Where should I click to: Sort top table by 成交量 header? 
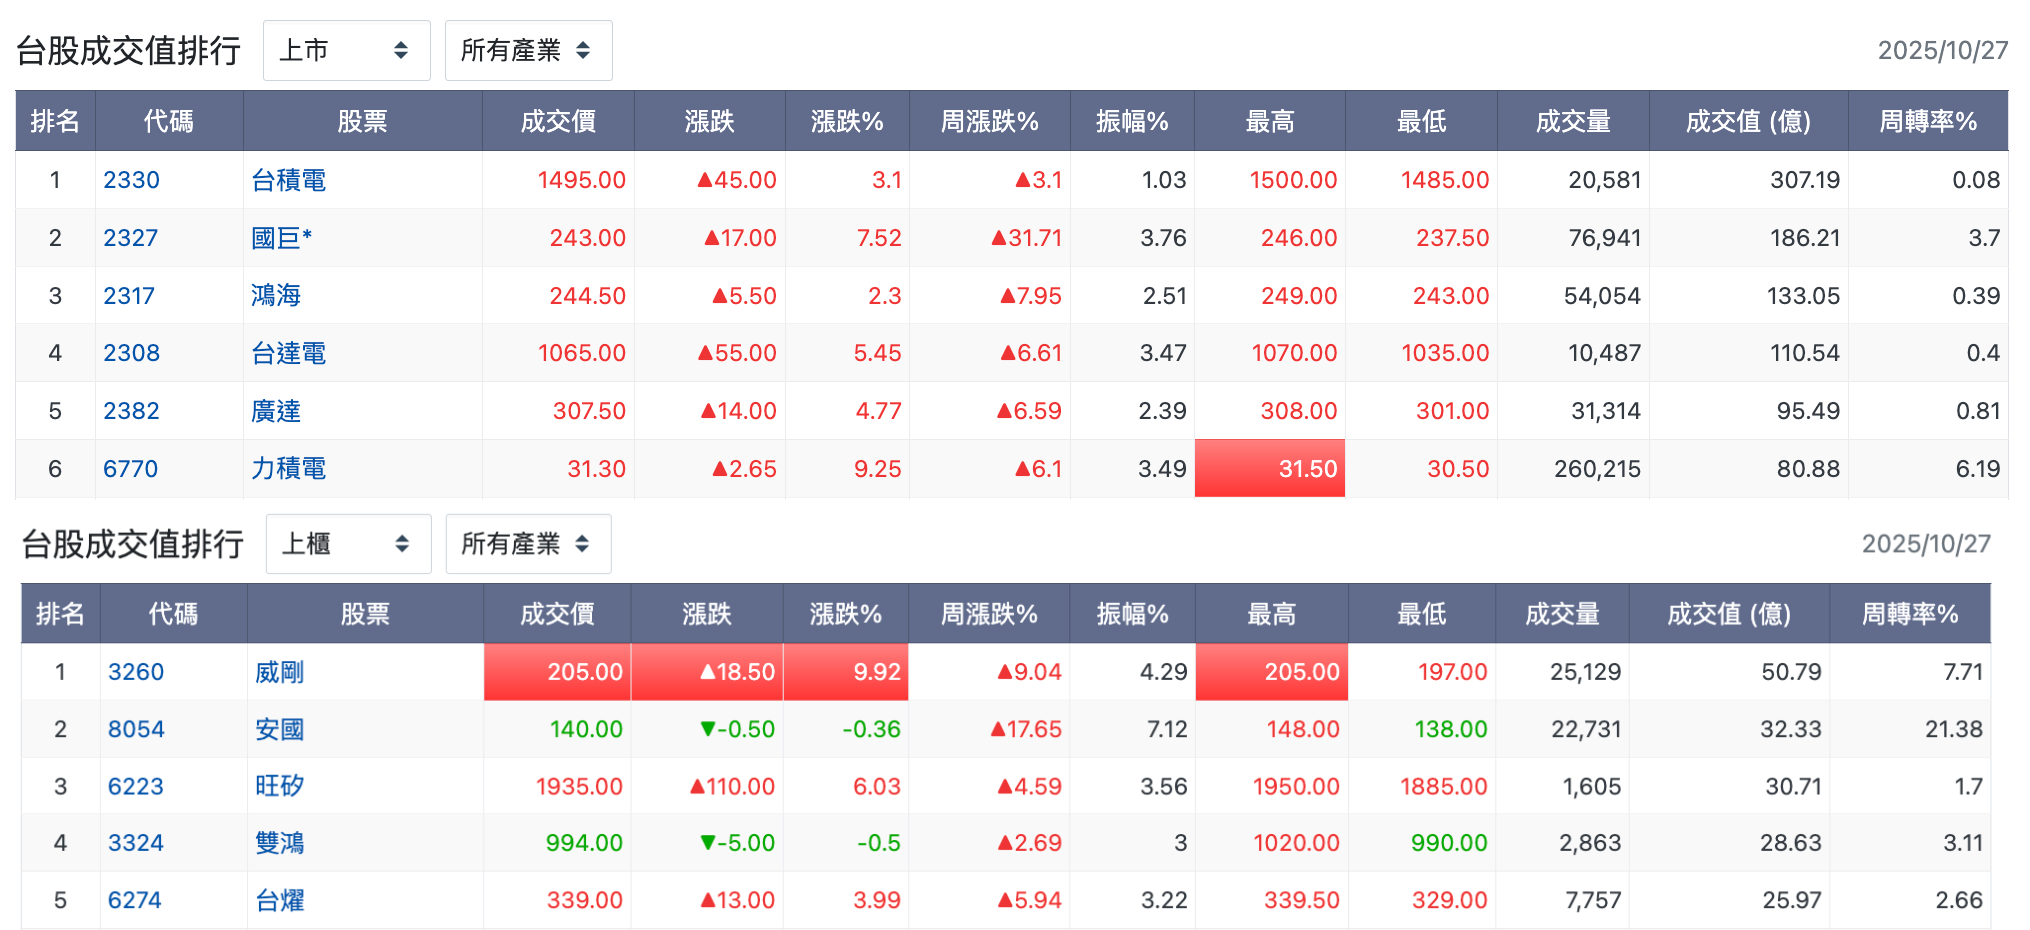pos(1573,121)
